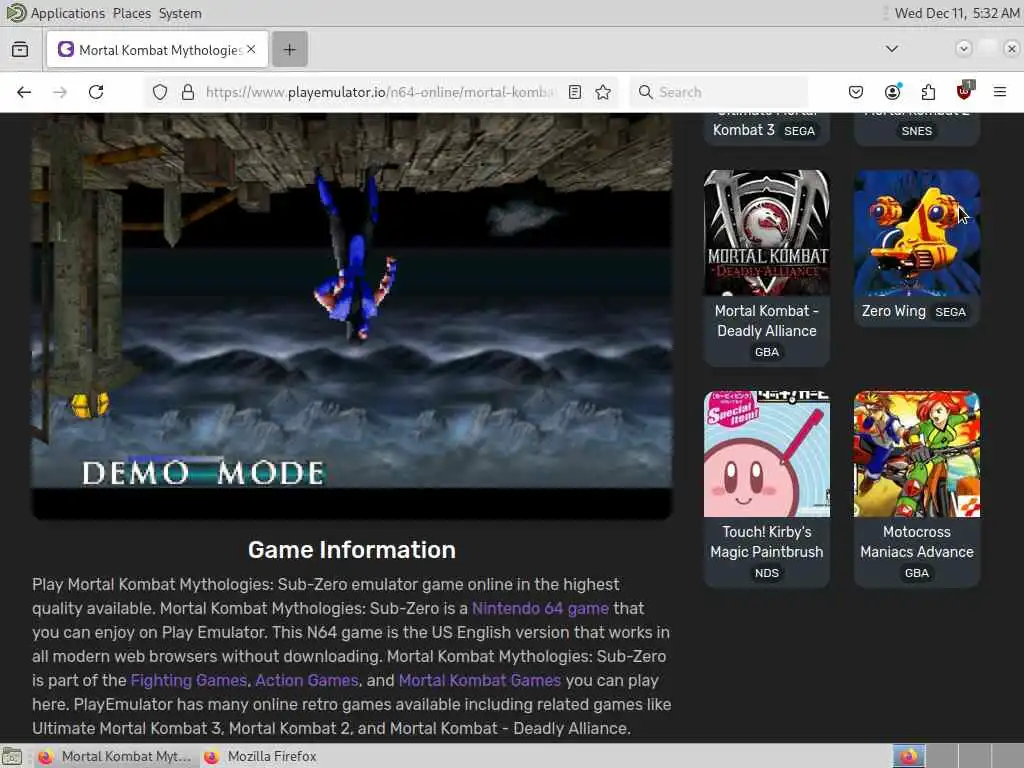Click the Game Information heading
Viewport: 1024px width, 768px height.
[x=352, y=550]
